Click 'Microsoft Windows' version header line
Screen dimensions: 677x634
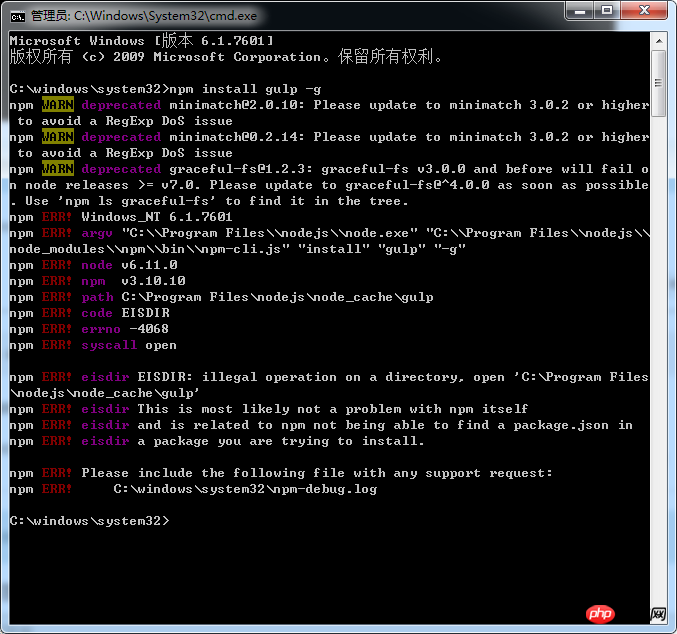point(142,41)
